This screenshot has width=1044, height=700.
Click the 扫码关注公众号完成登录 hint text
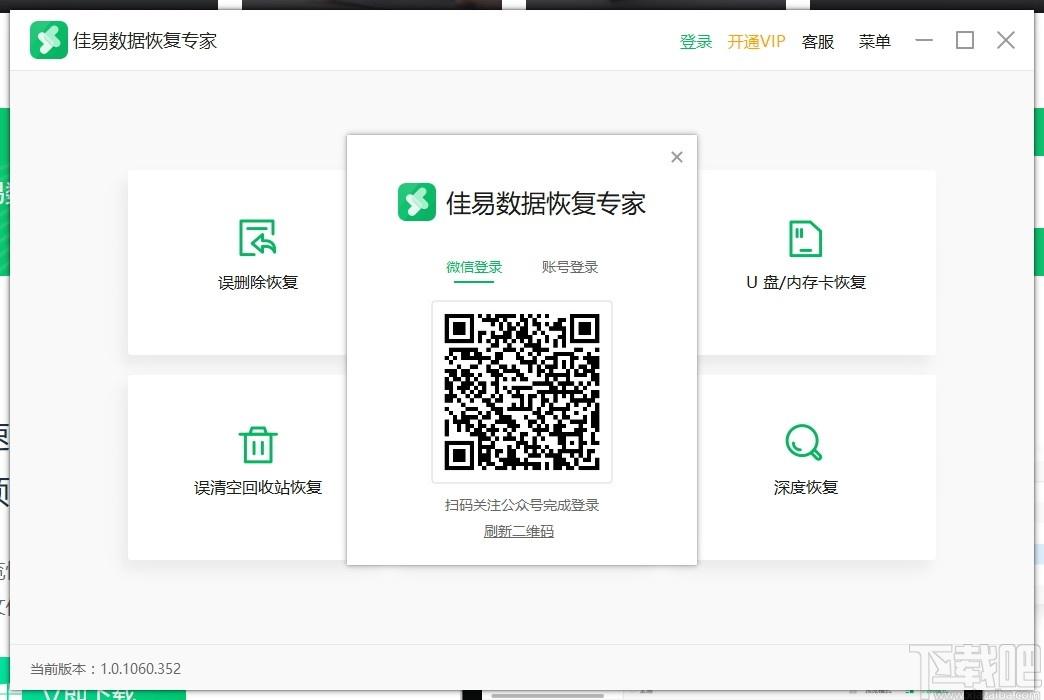pos(522,505)
